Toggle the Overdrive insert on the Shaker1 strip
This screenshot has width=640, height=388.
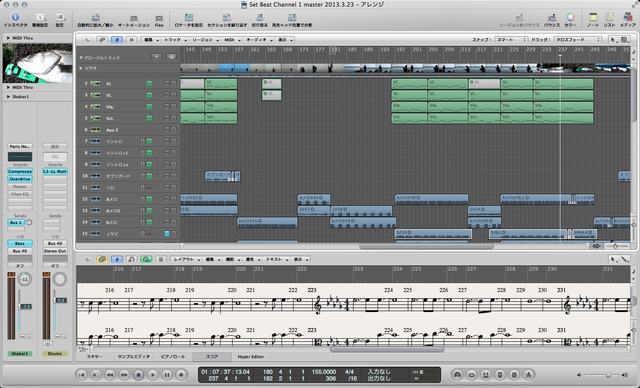coord(20,179)
